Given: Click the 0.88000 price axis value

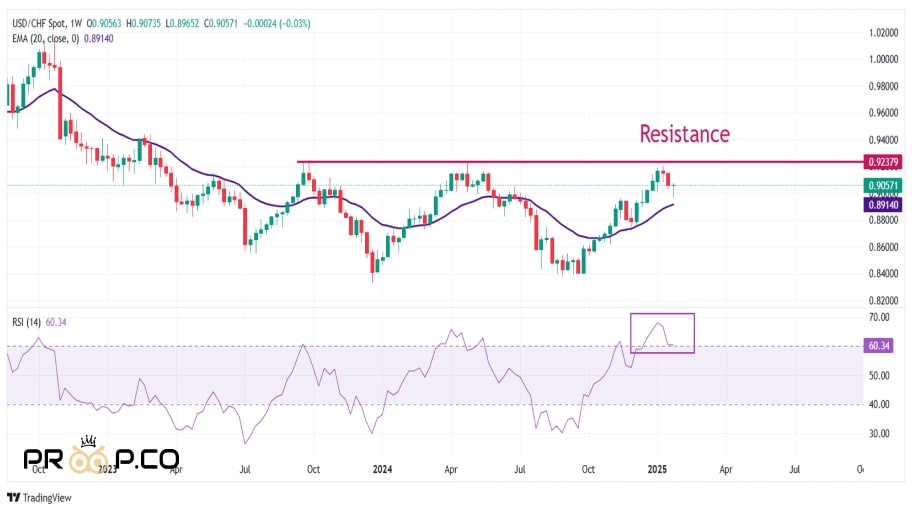Looking at the screenshot, I should click(x=884, y=220).
